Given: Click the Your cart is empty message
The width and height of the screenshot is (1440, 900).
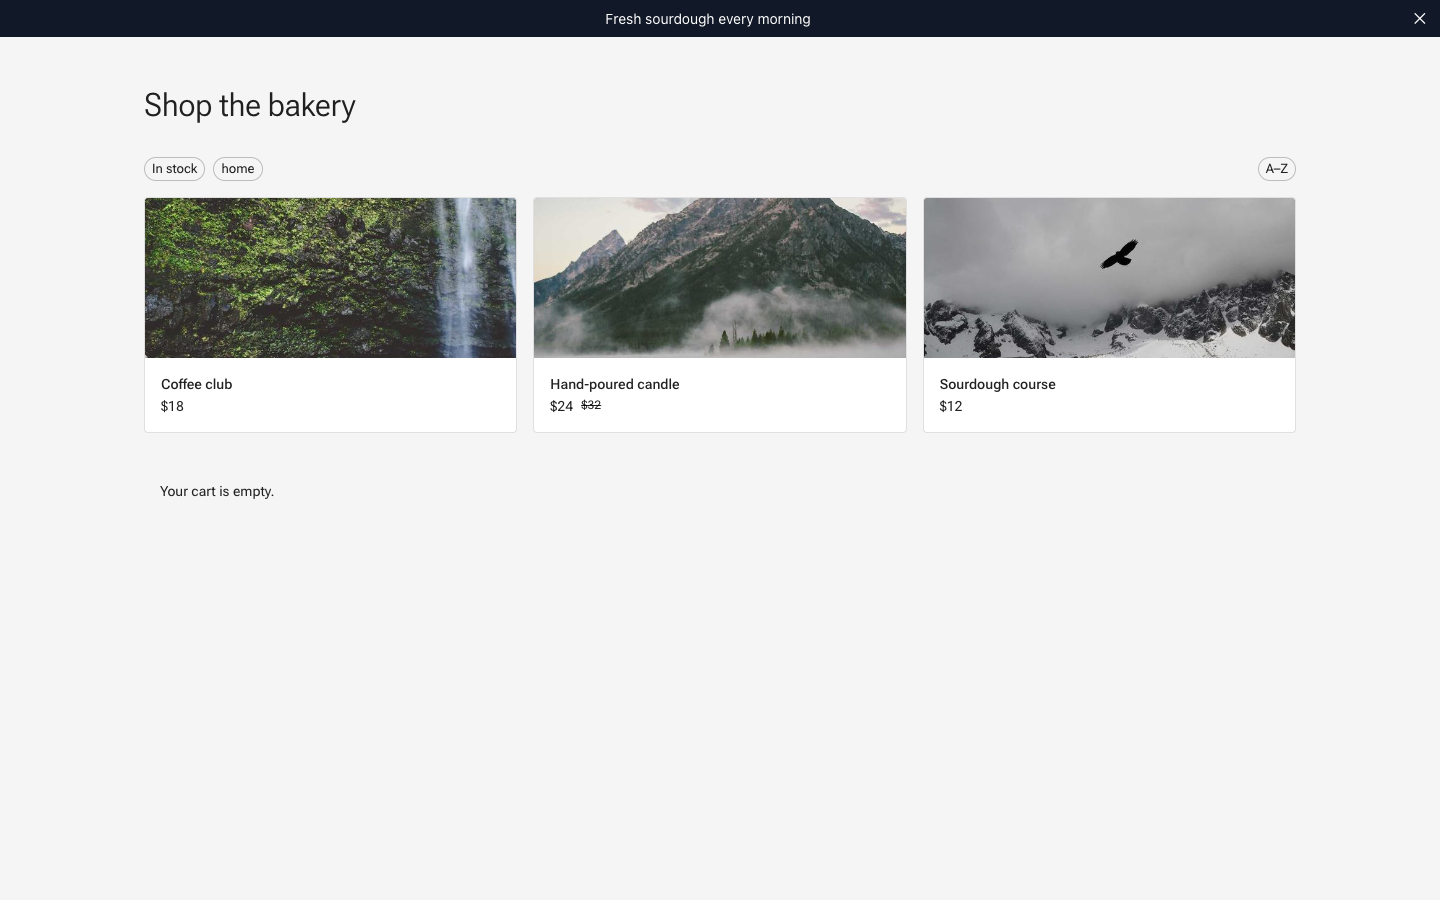Looking at the screenshot, I should [x=217, y=491].
